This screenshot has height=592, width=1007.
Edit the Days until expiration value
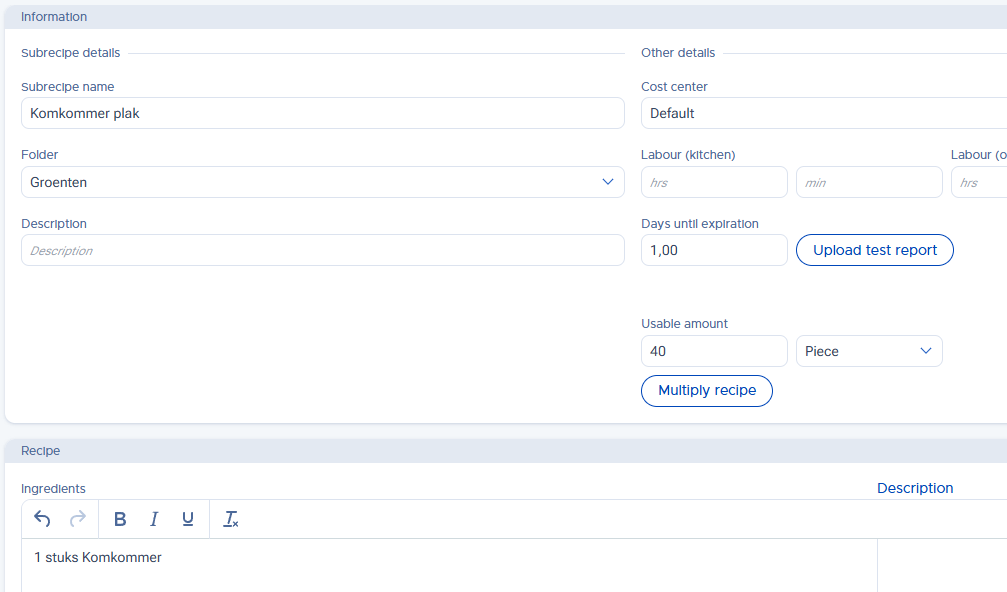point(714,250)
